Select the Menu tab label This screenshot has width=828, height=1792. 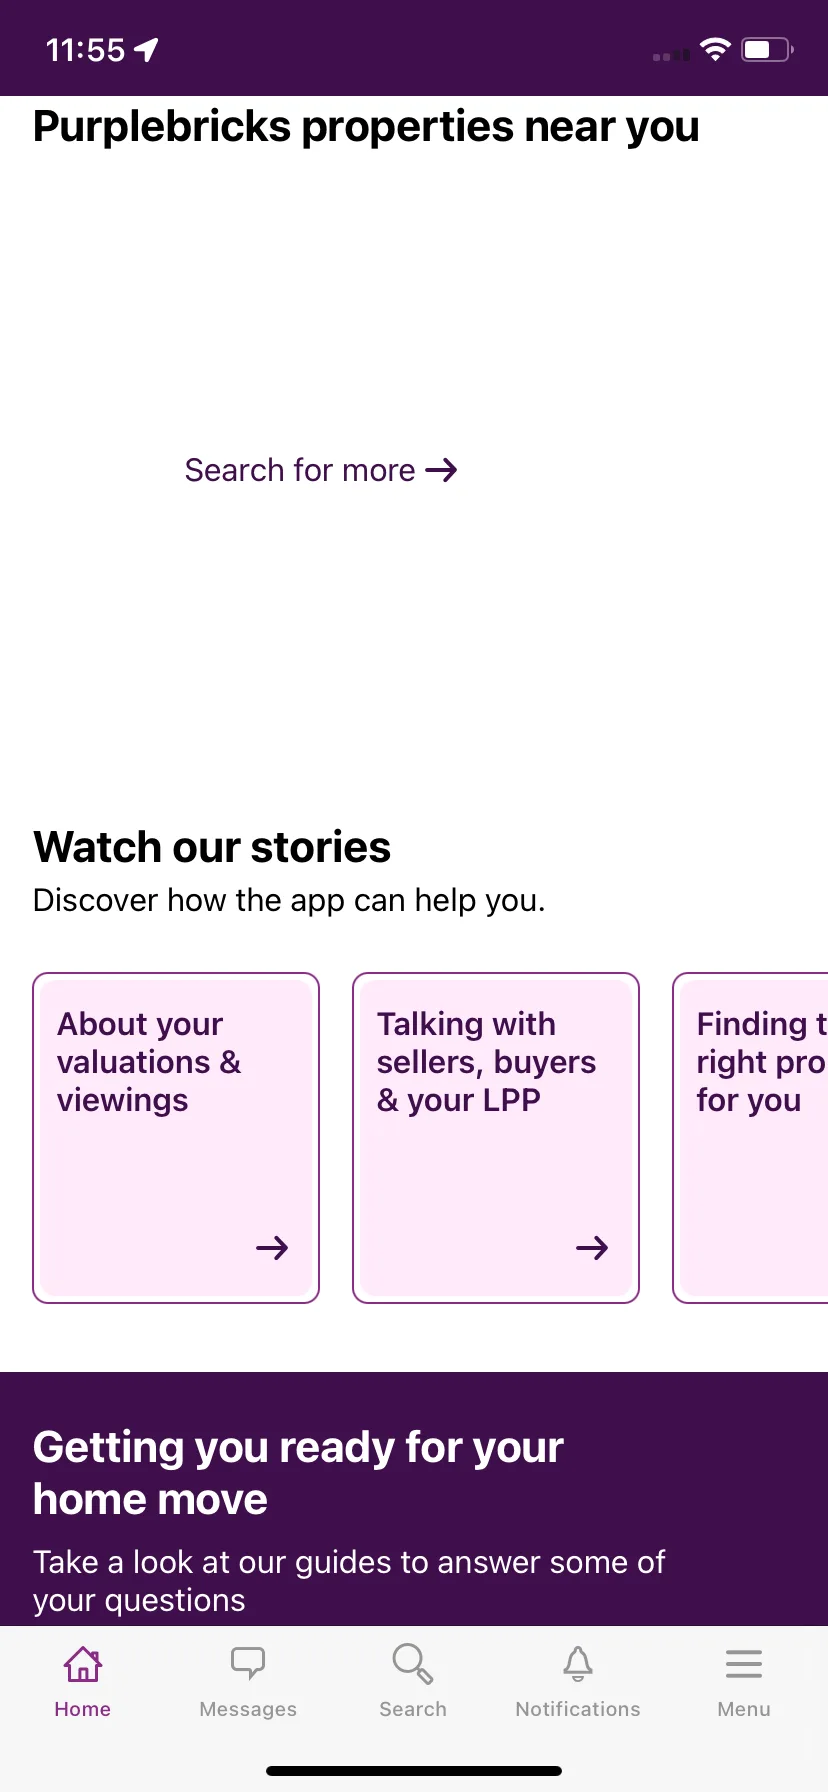click(x=744, y=1709)
